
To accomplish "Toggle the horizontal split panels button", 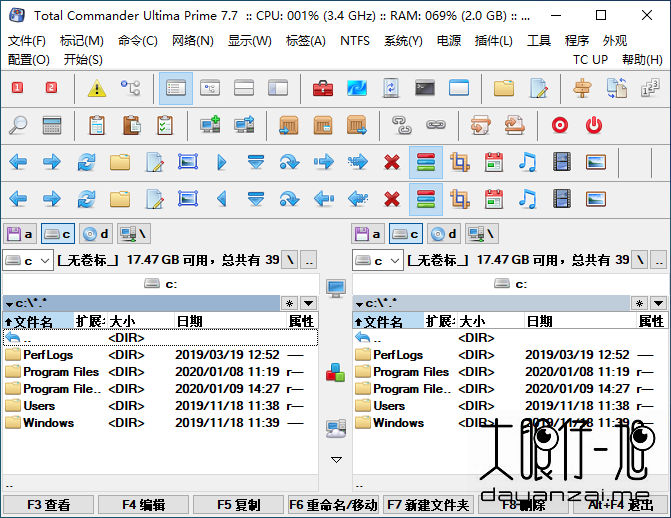I will (x=244, y=89).
